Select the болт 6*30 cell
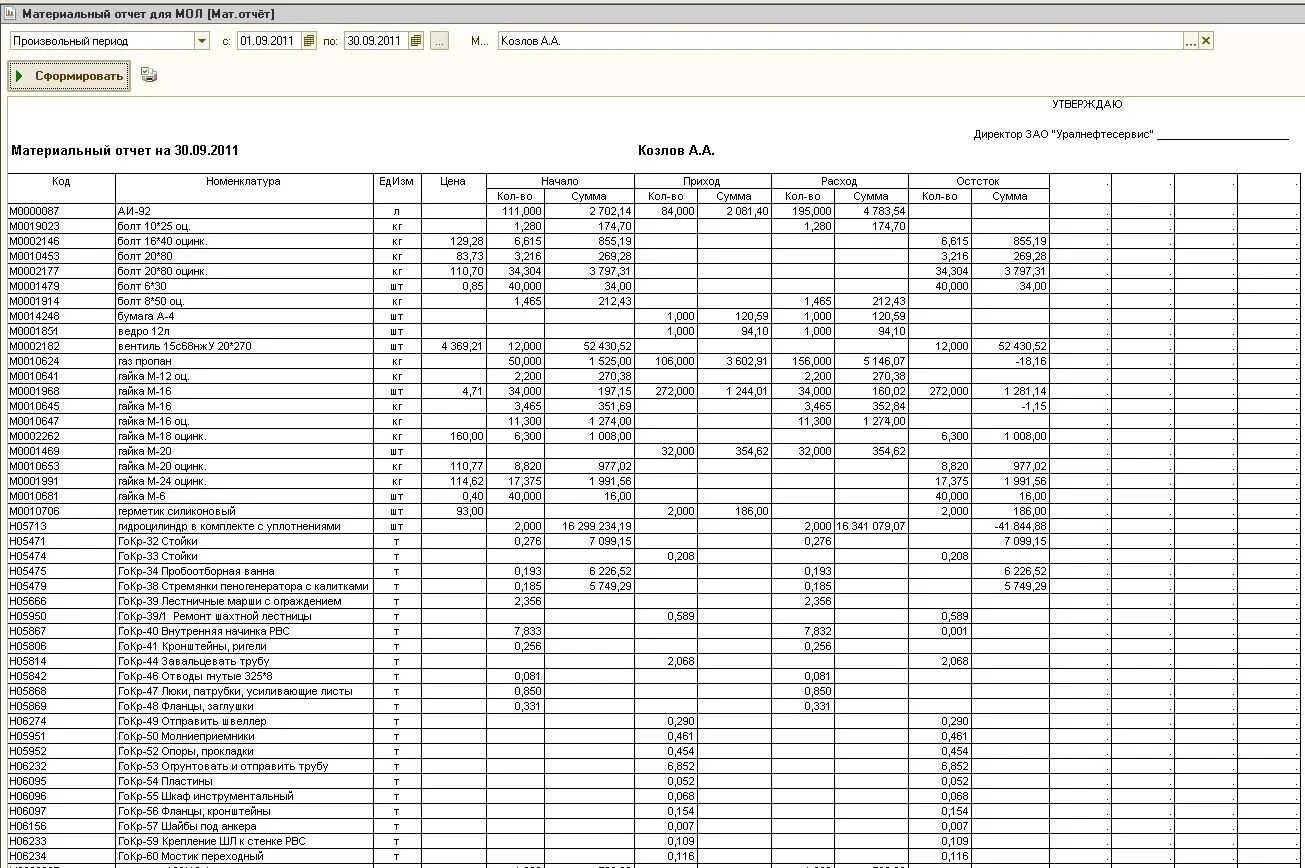The height and width of the screenshot is (868, 1305). coord(244,286)
